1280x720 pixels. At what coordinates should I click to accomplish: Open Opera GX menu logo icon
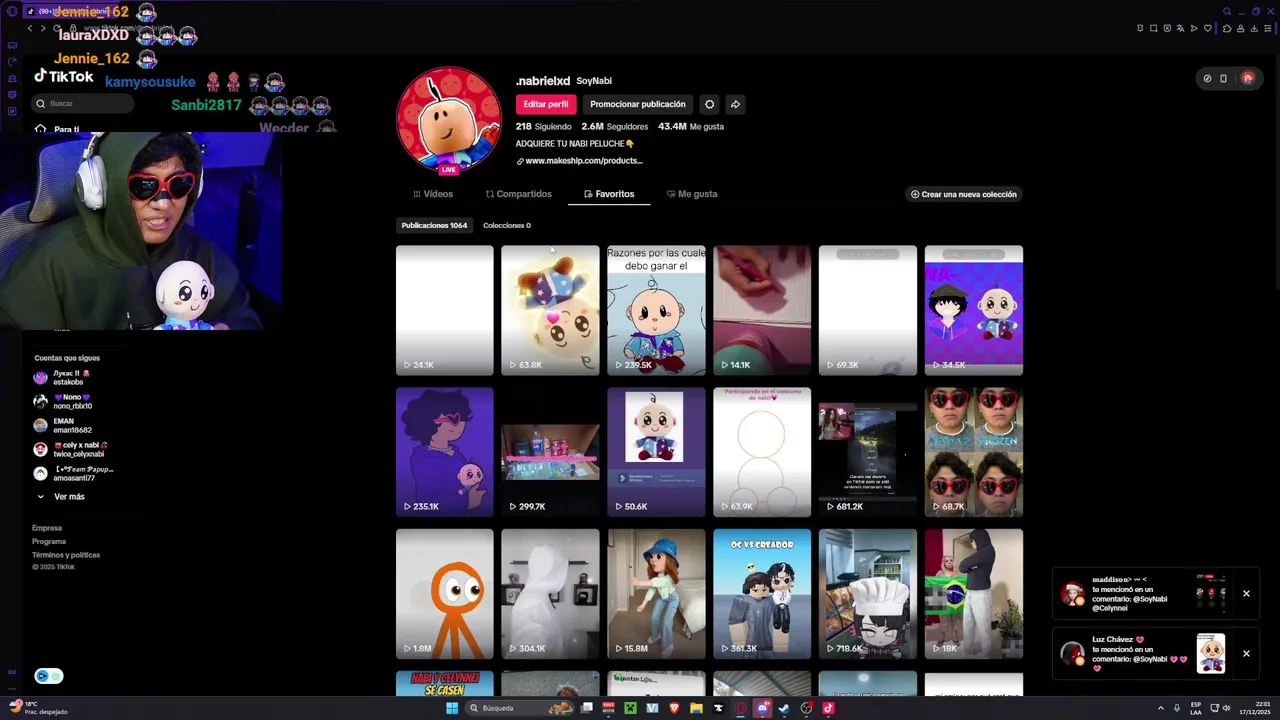(x=12, y=11)
